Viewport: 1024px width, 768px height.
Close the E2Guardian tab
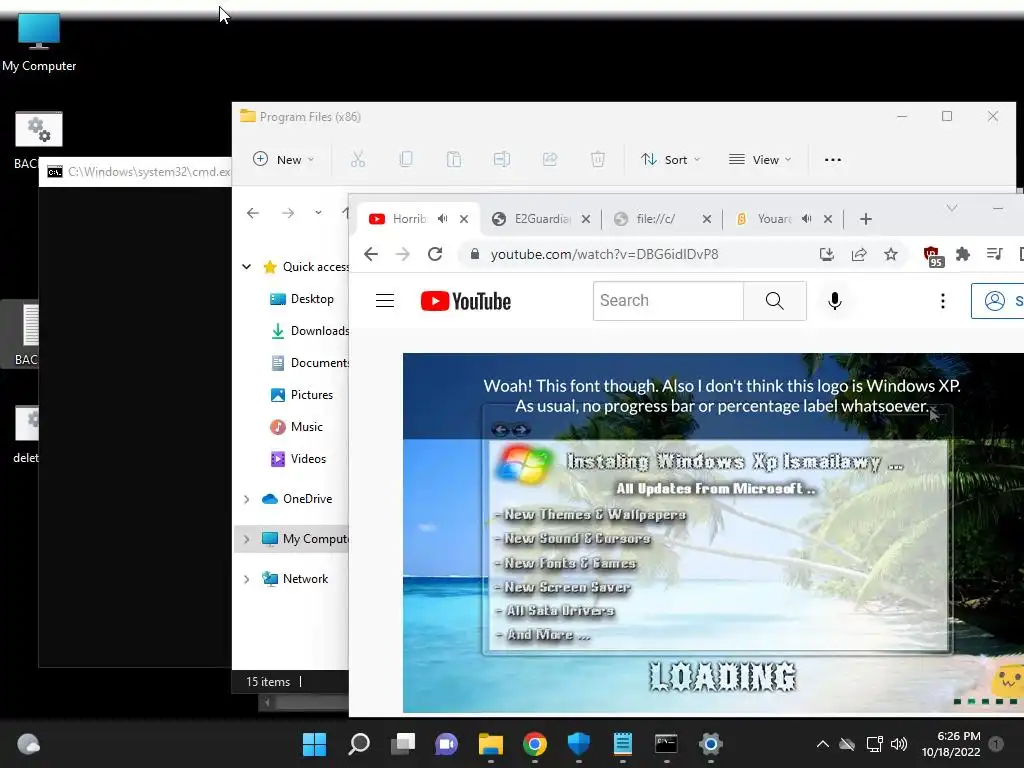(x=586, y=219)
